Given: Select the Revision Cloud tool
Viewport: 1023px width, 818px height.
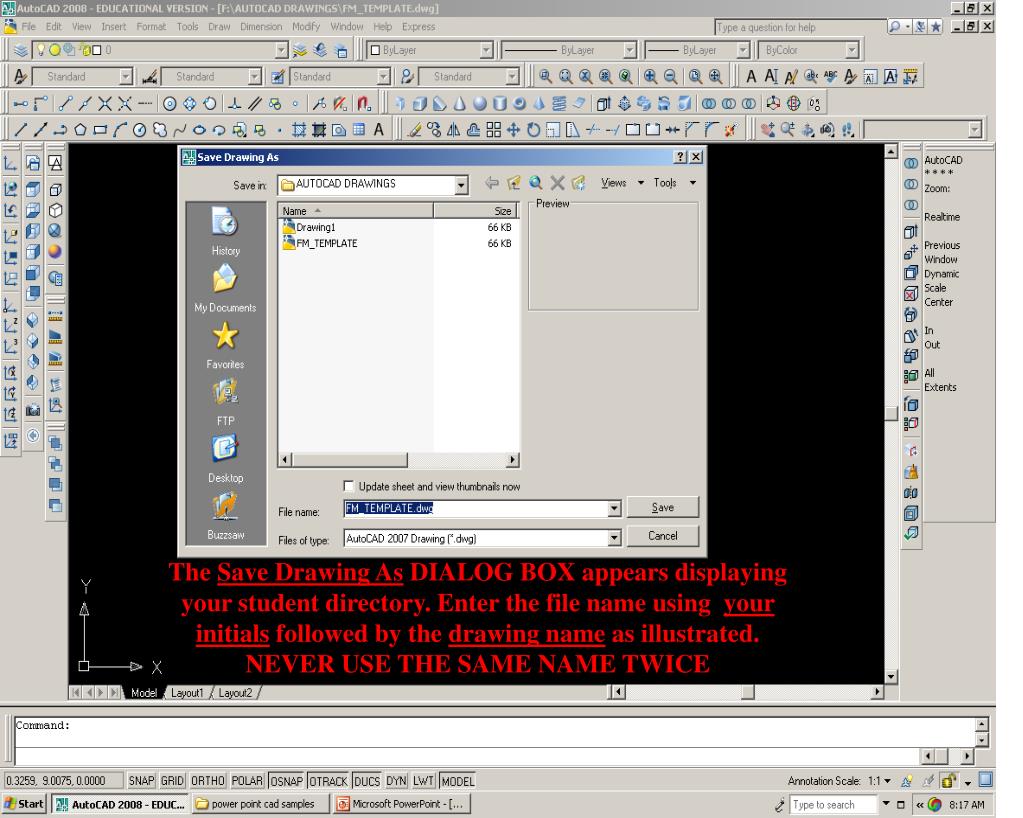Looking at the screenshot, I should [159, 130].
